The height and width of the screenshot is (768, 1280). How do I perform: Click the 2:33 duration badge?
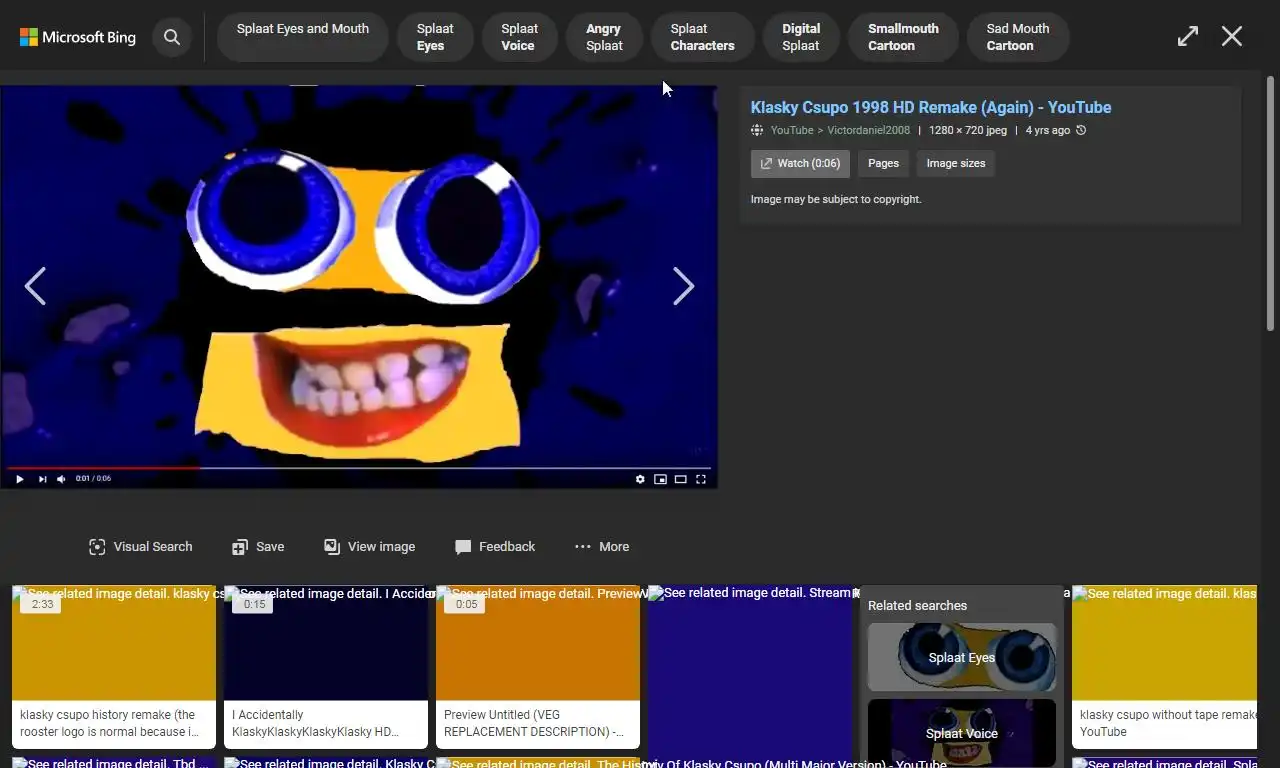pyautogui.click(x=42, y=604)
